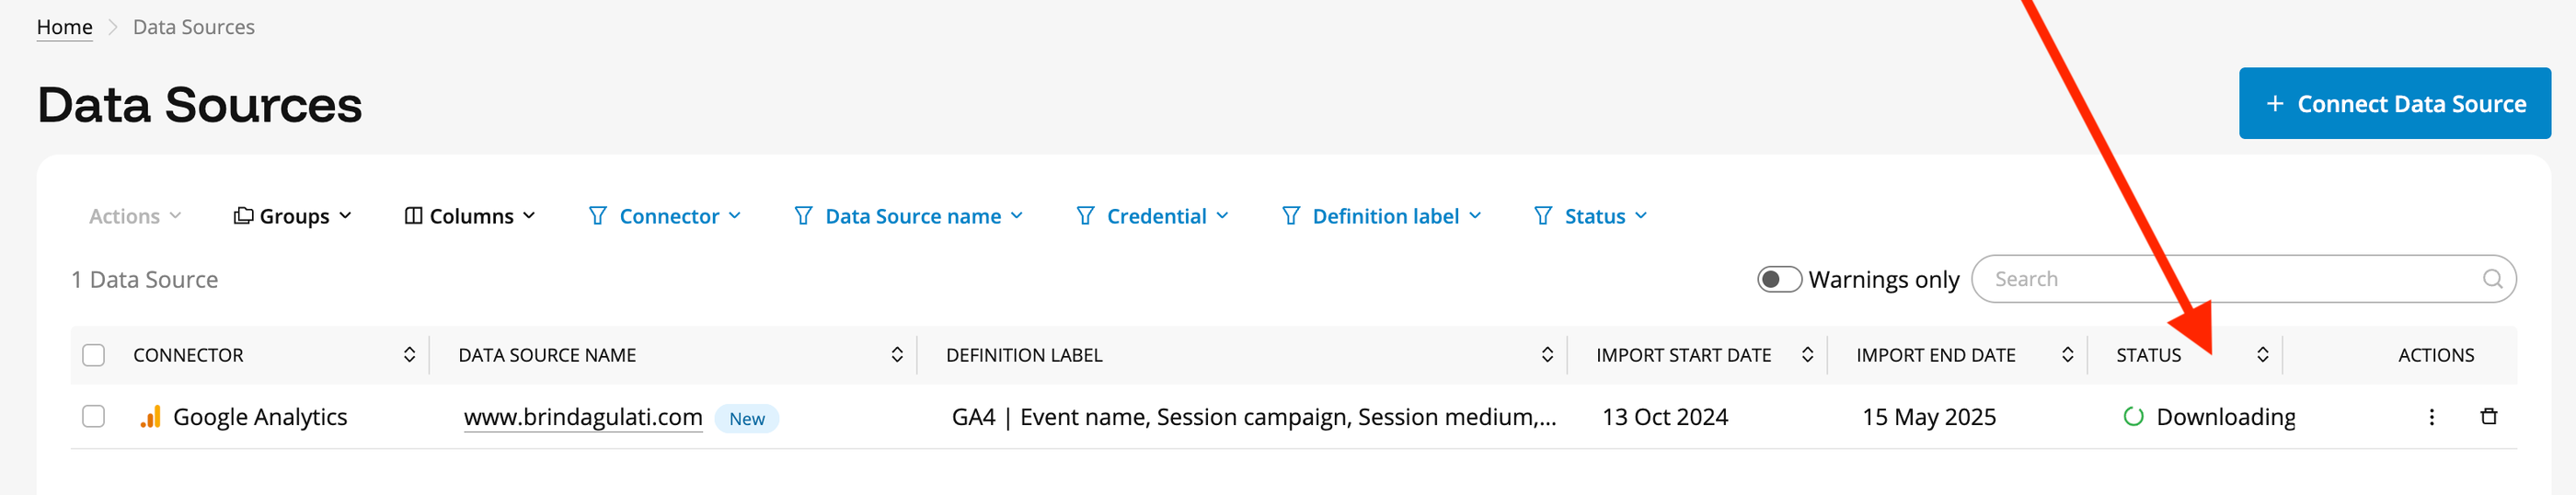Sort by Connector column arrows
The width and height of the screenshot is (2576, 495).
coord(409,355)
